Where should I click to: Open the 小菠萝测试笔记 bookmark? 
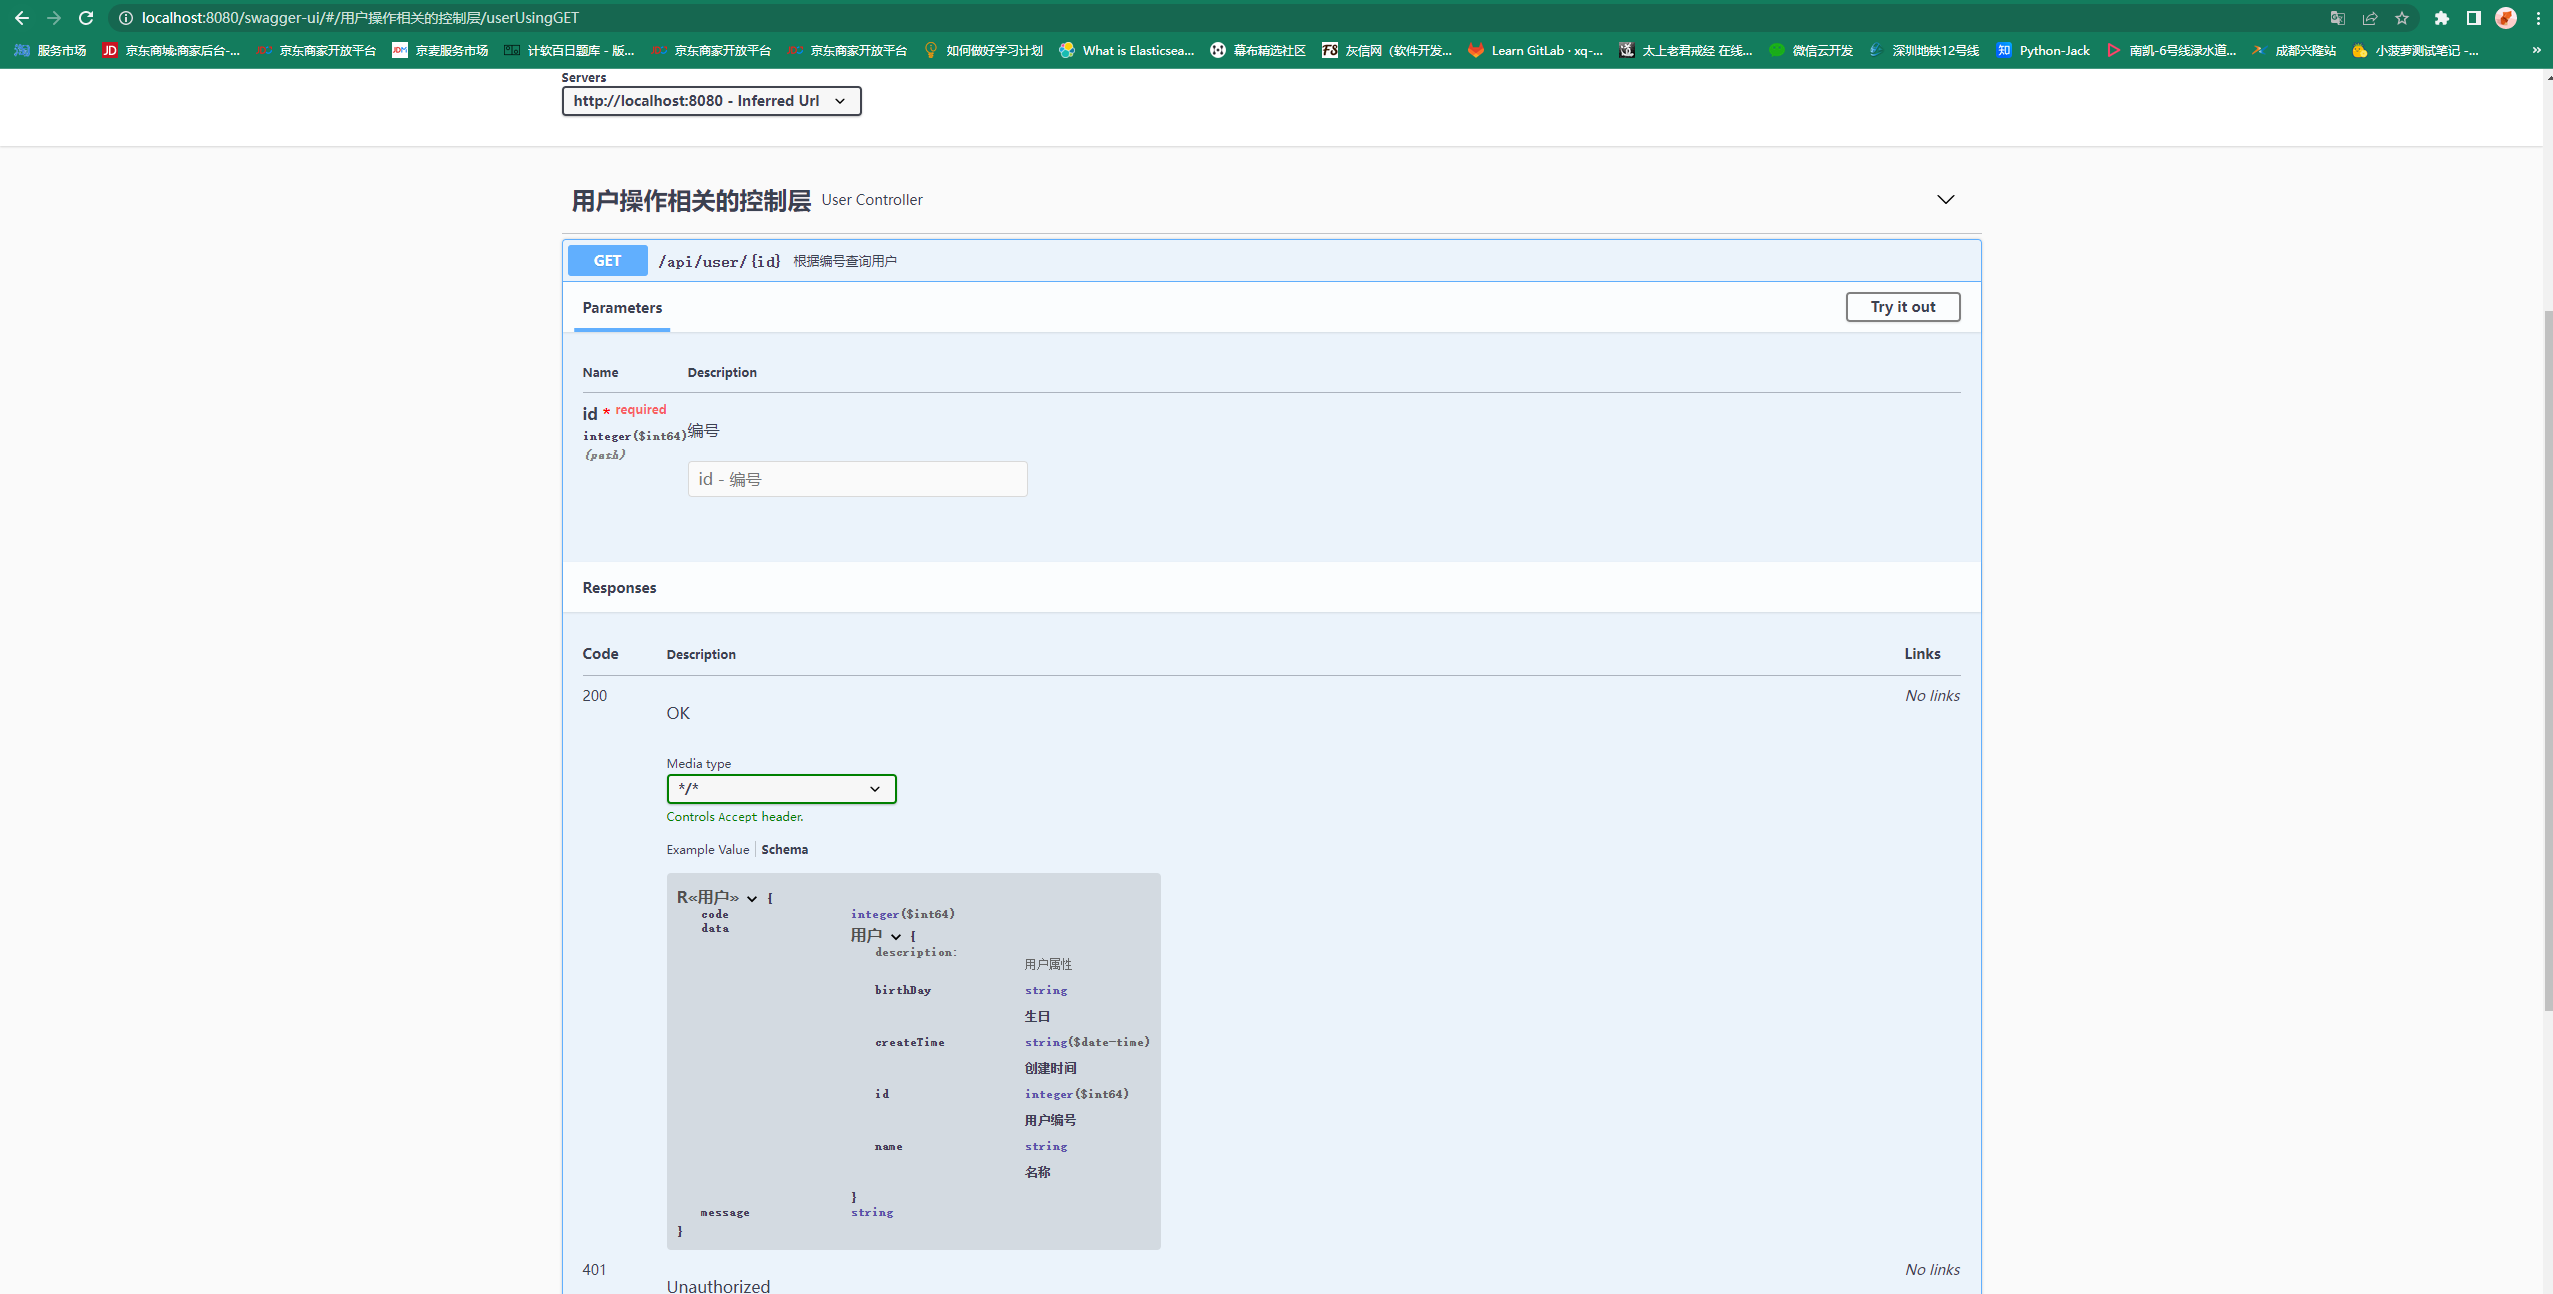2415,50
